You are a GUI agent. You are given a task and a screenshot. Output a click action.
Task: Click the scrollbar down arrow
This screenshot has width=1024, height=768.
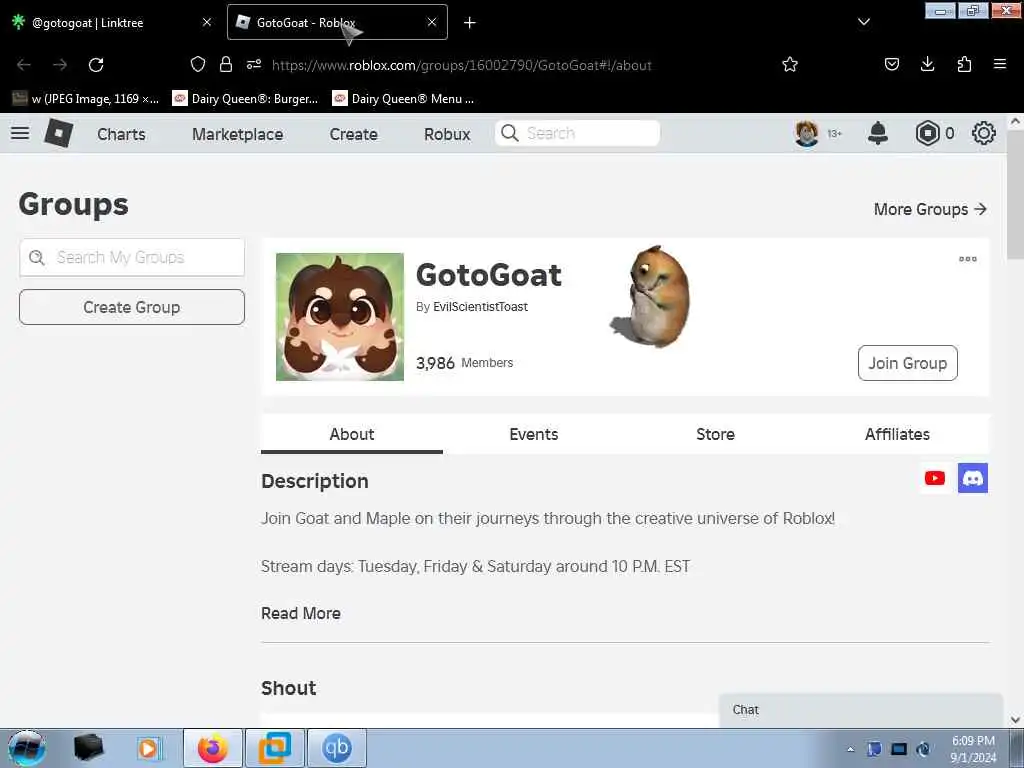1015,720
